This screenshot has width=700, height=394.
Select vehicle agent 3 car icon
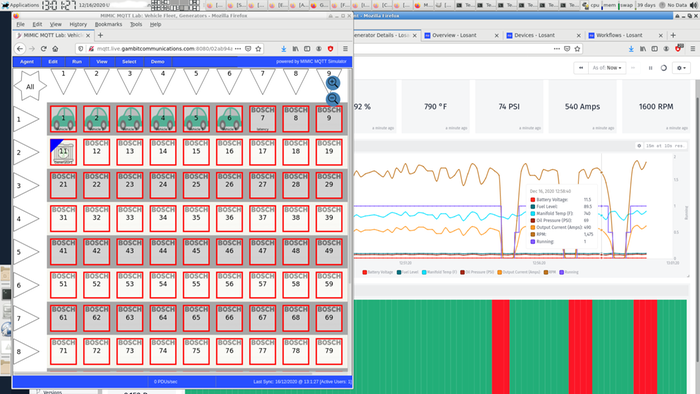point(130,119)
